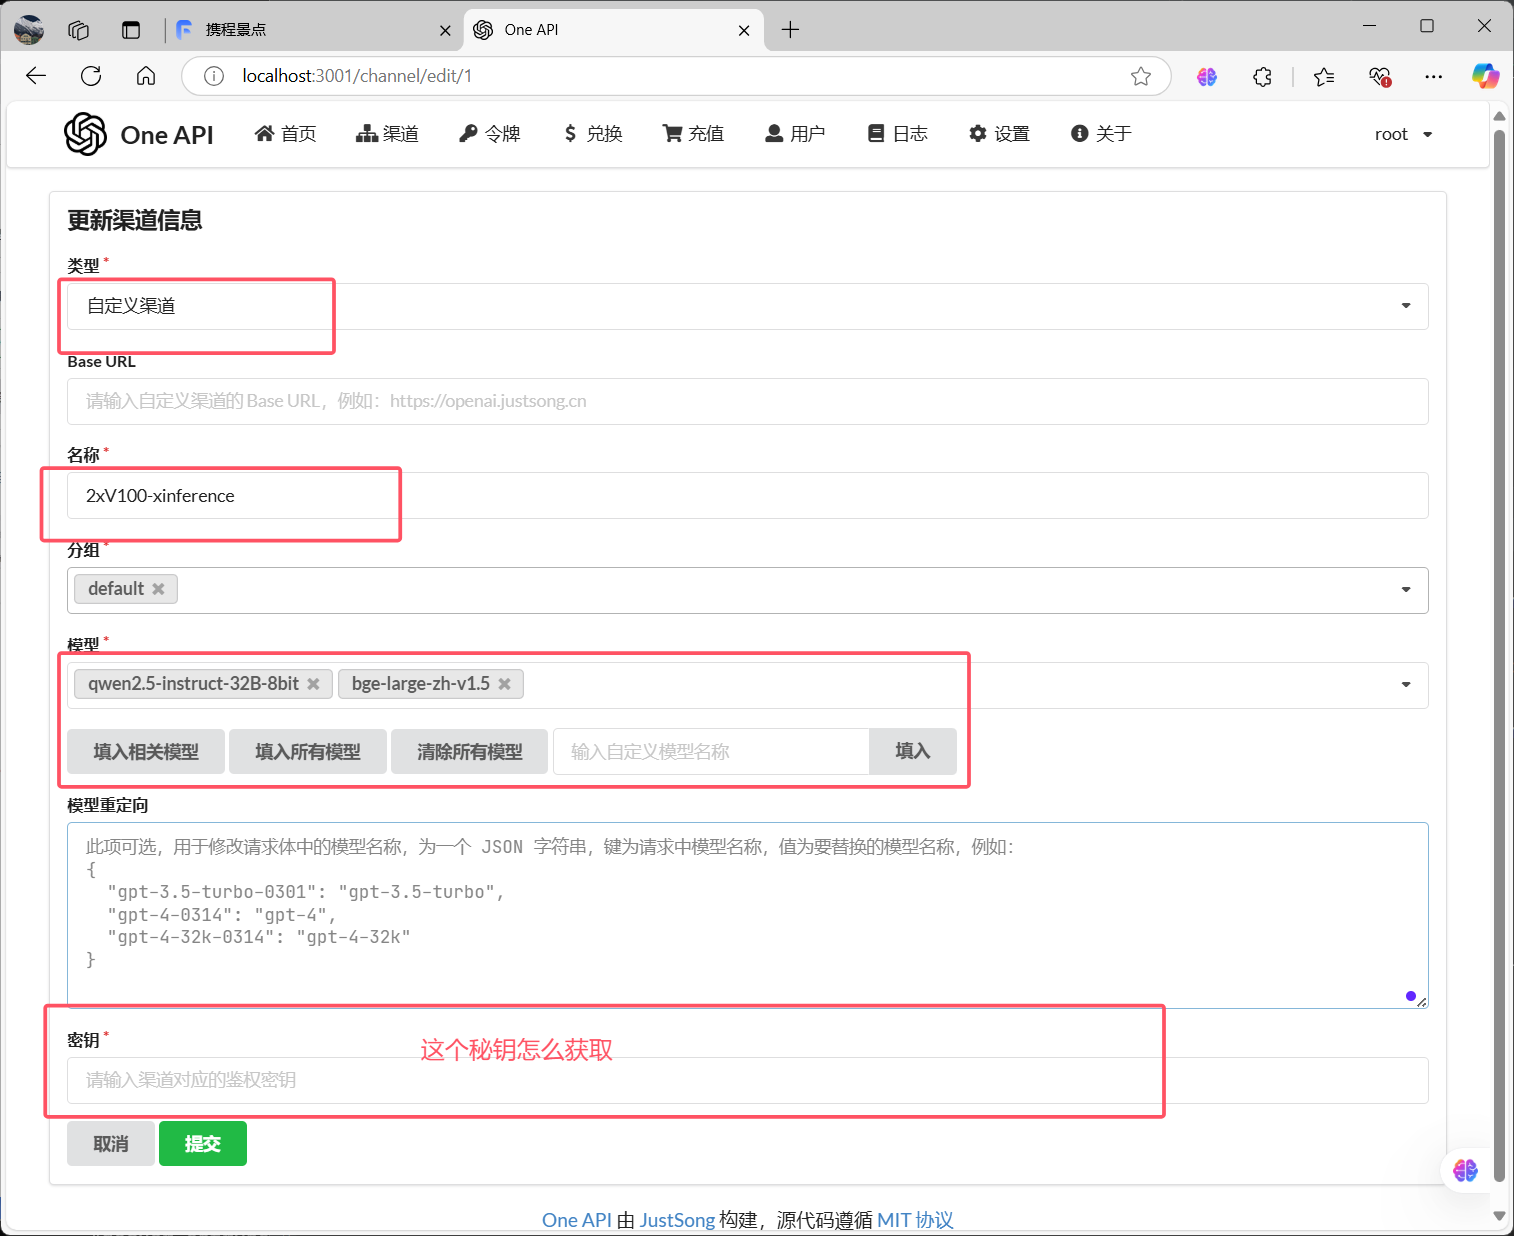Click the page vertical scrollbar

pos(1498,600)
